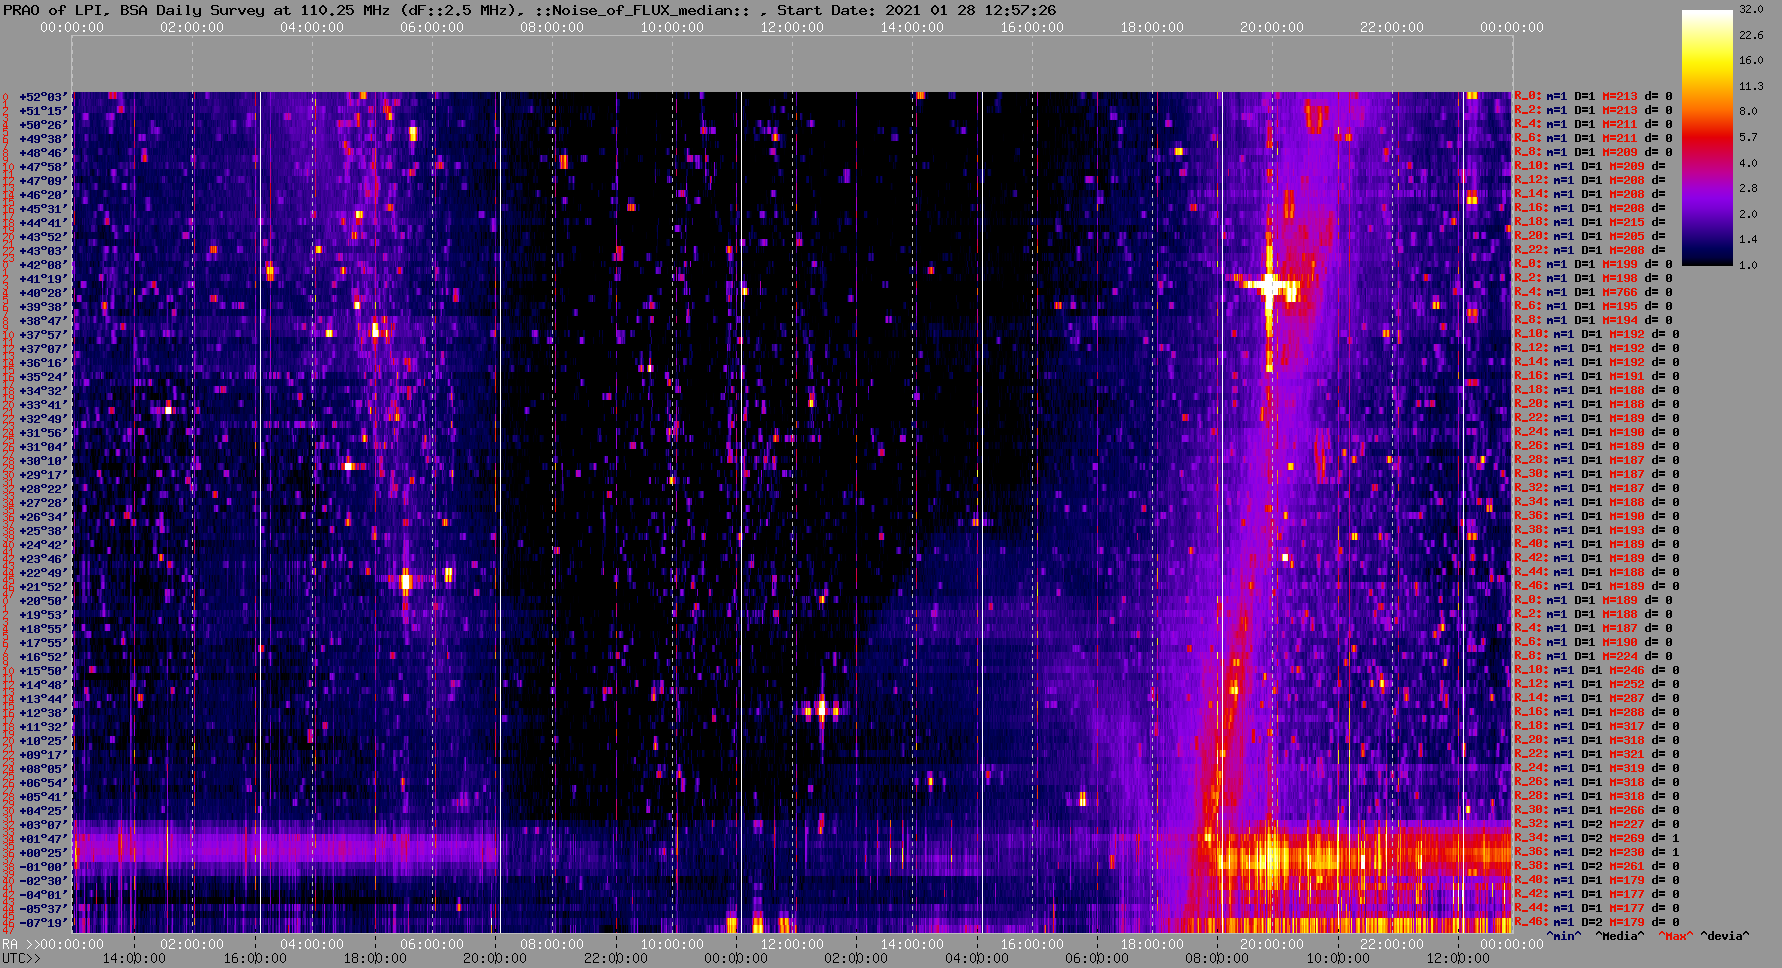
Task: Click the bright white cross-shaped source in the map
Action: 1269,286
